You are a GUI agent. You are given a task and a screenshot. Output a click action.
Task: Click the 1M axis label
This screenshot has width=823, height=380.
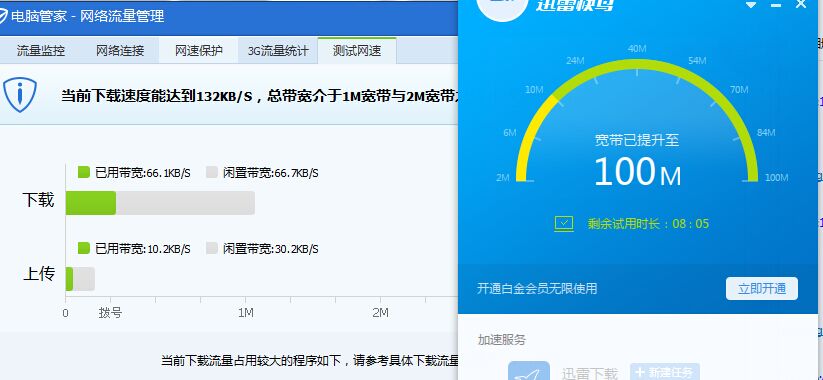[x=246, y=313]
